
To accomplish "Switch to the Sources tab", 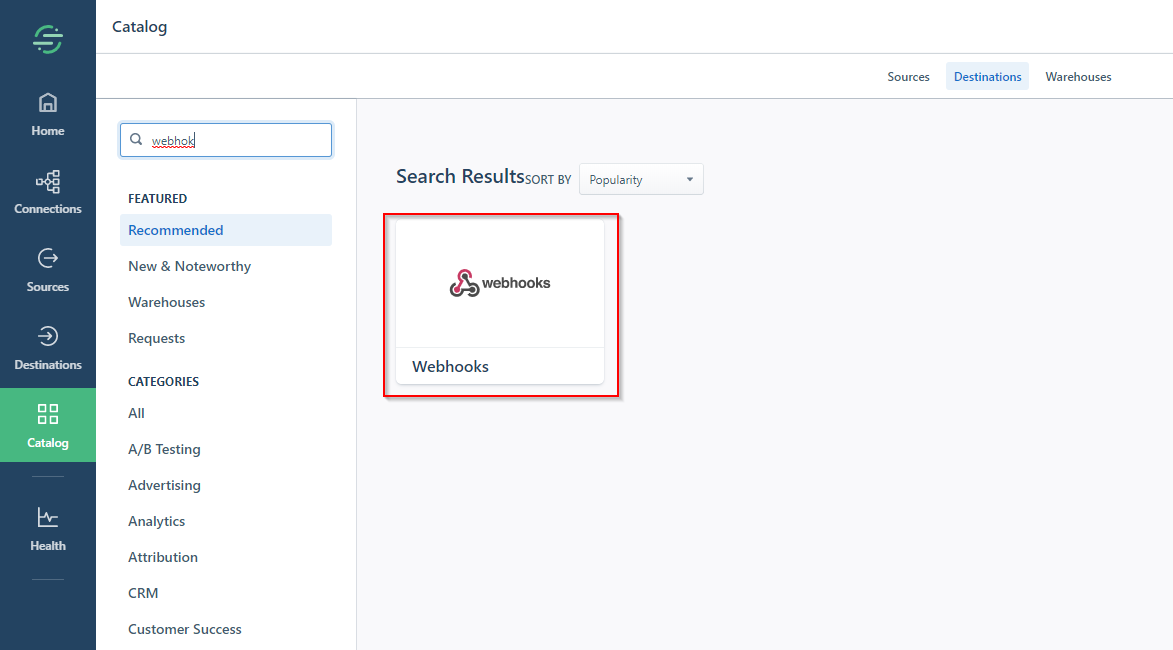I will coord(908,76).
